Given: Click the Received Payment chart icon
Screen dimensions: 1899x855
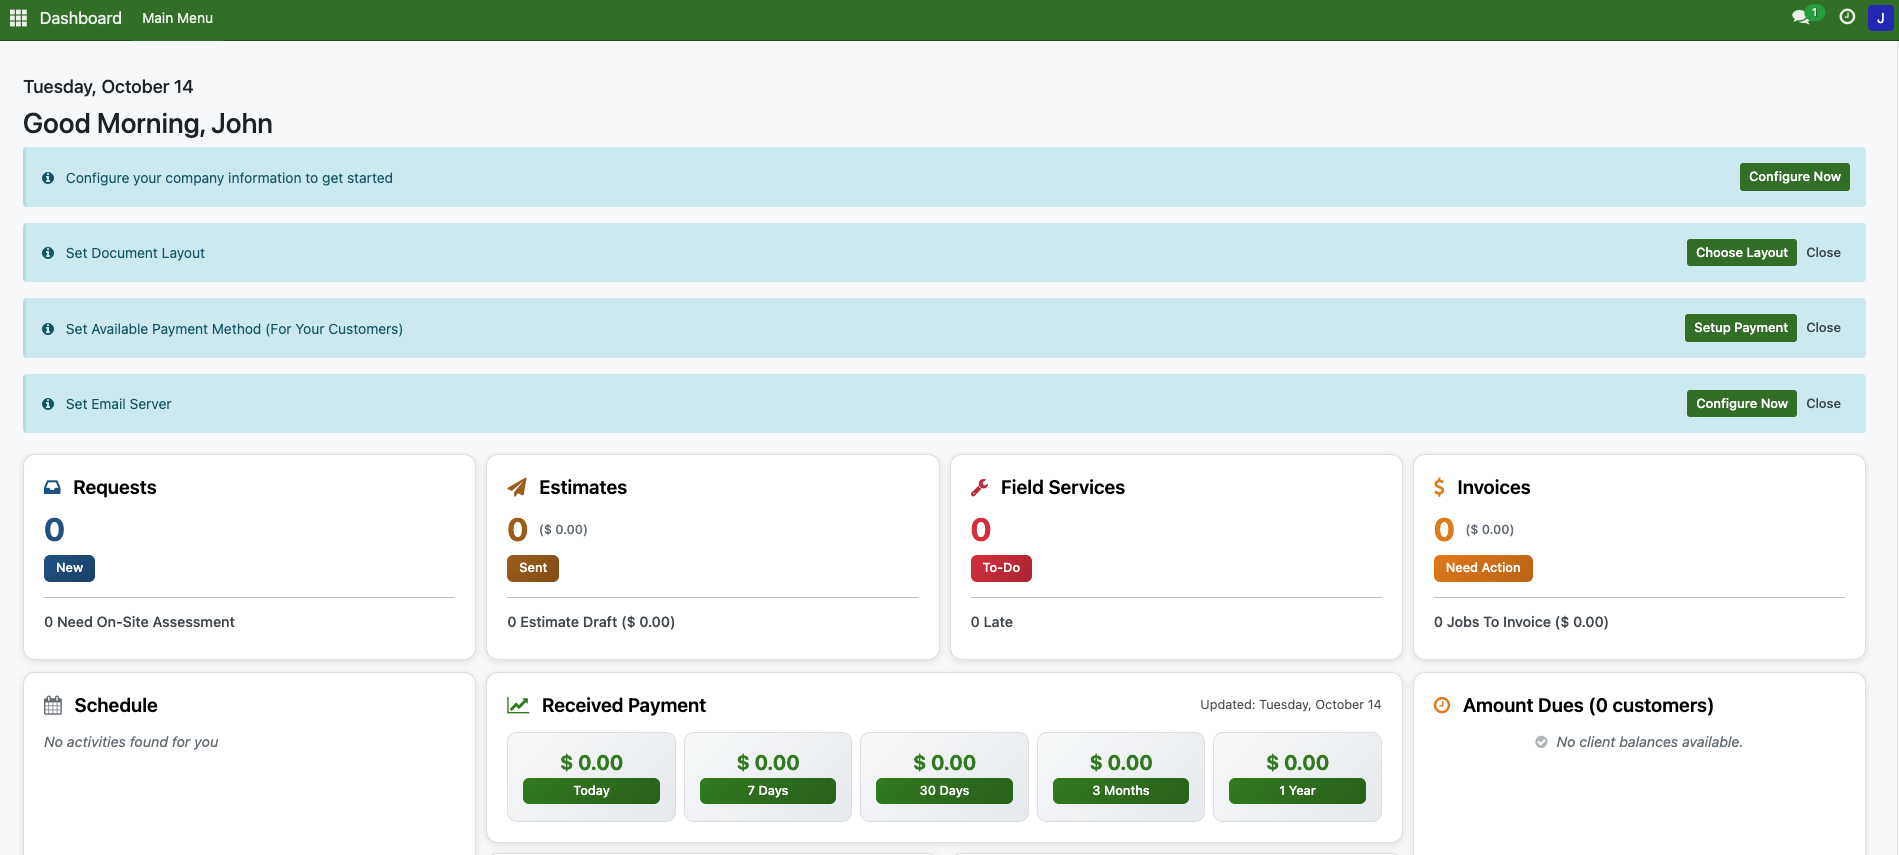Looking at the screenshot, I should [x=518, y=705].
